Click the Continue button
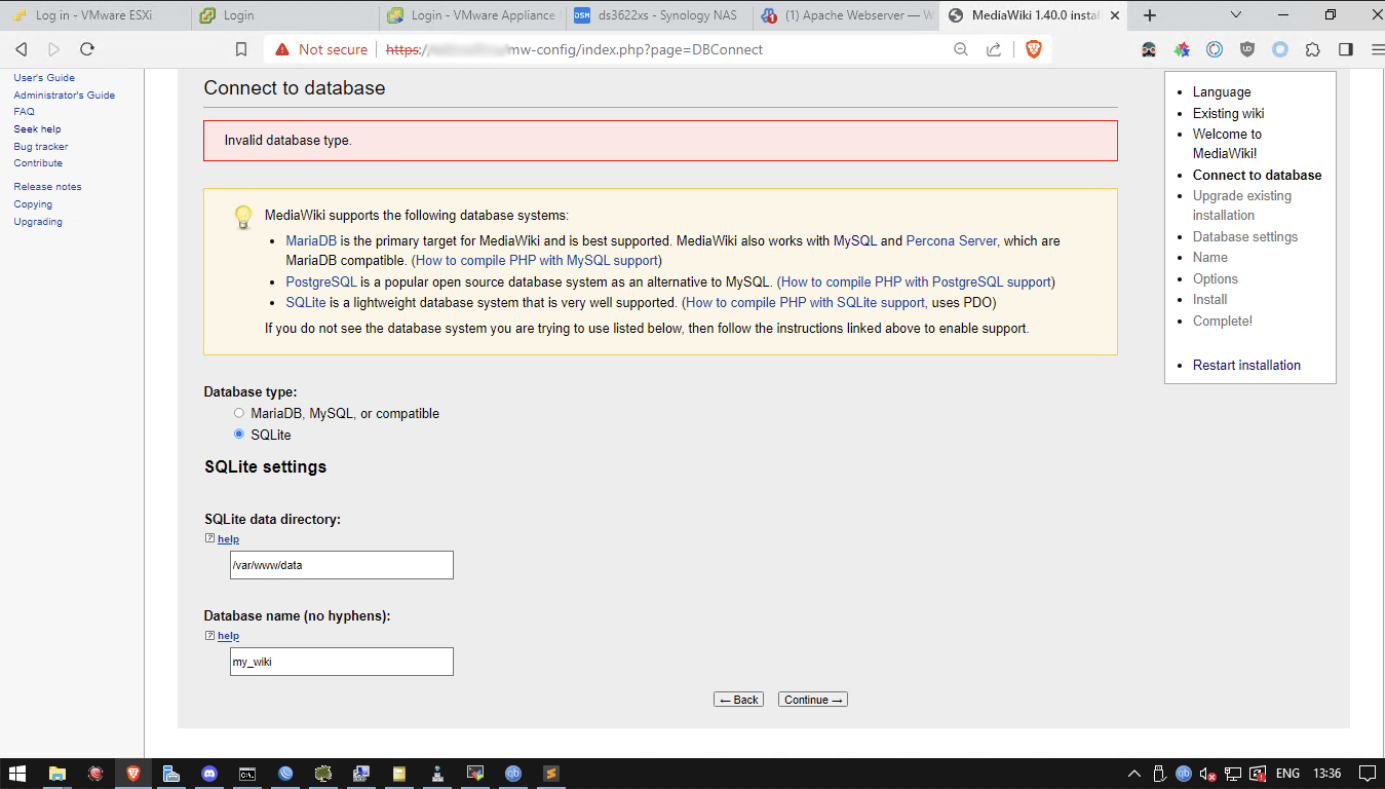The image size is (1385, 789). (x=813, y=700)
